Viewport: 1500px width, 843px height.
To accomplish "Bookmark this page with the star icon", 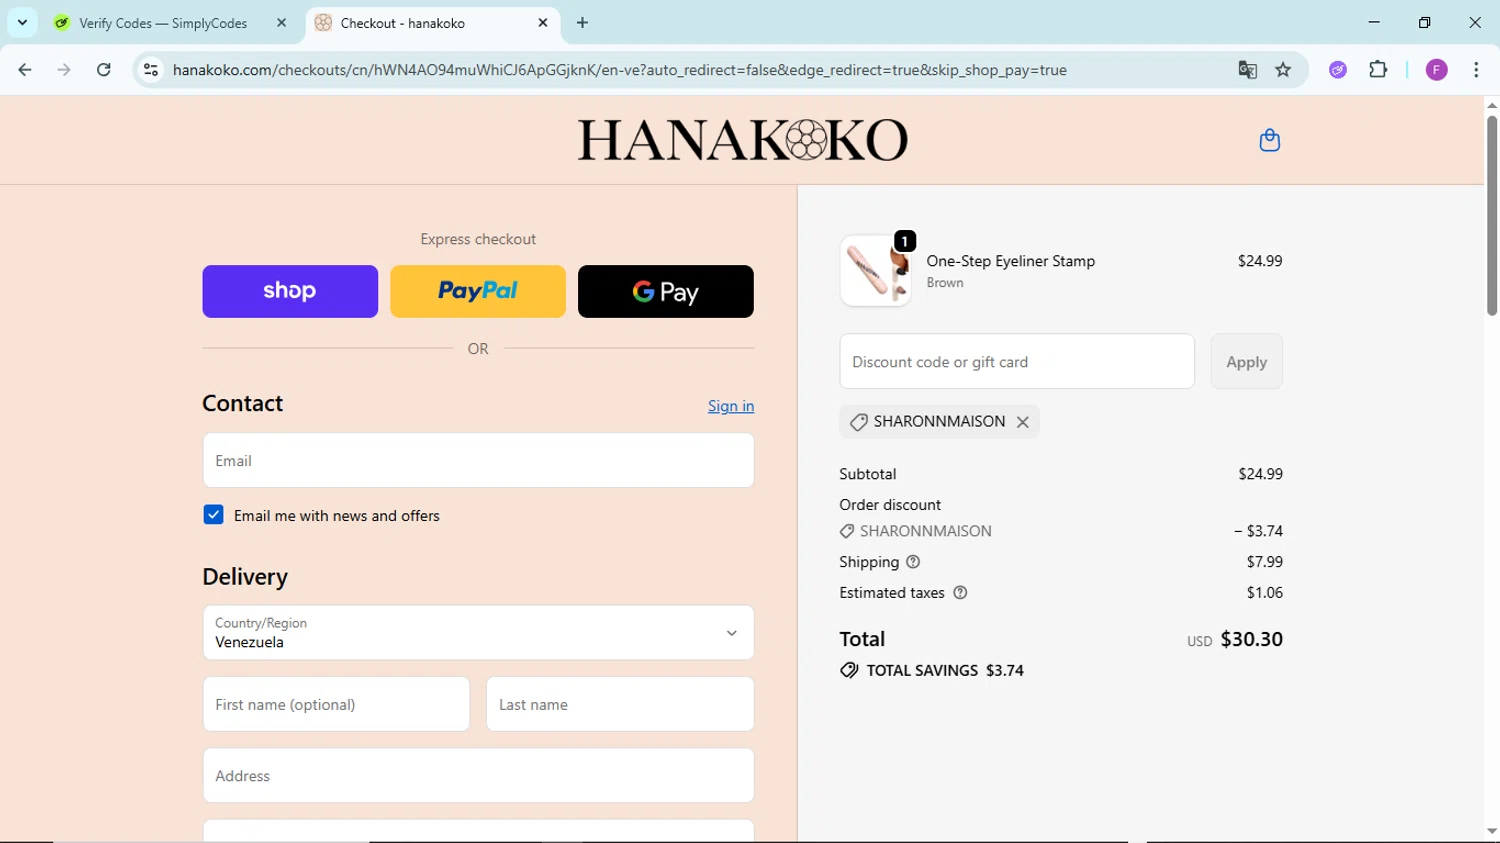I will tap(1283, 70).
